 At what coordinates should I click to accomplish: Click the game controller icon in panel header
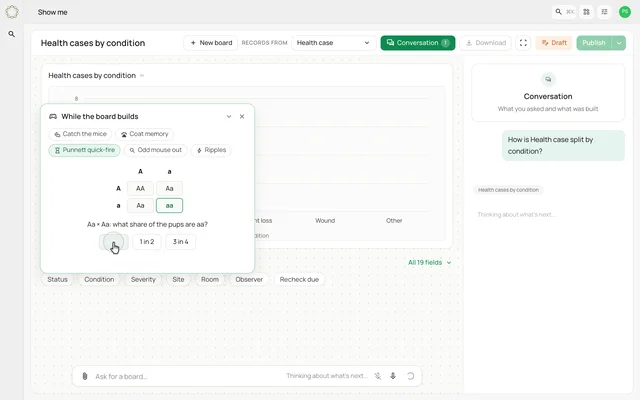coord(53,116)
